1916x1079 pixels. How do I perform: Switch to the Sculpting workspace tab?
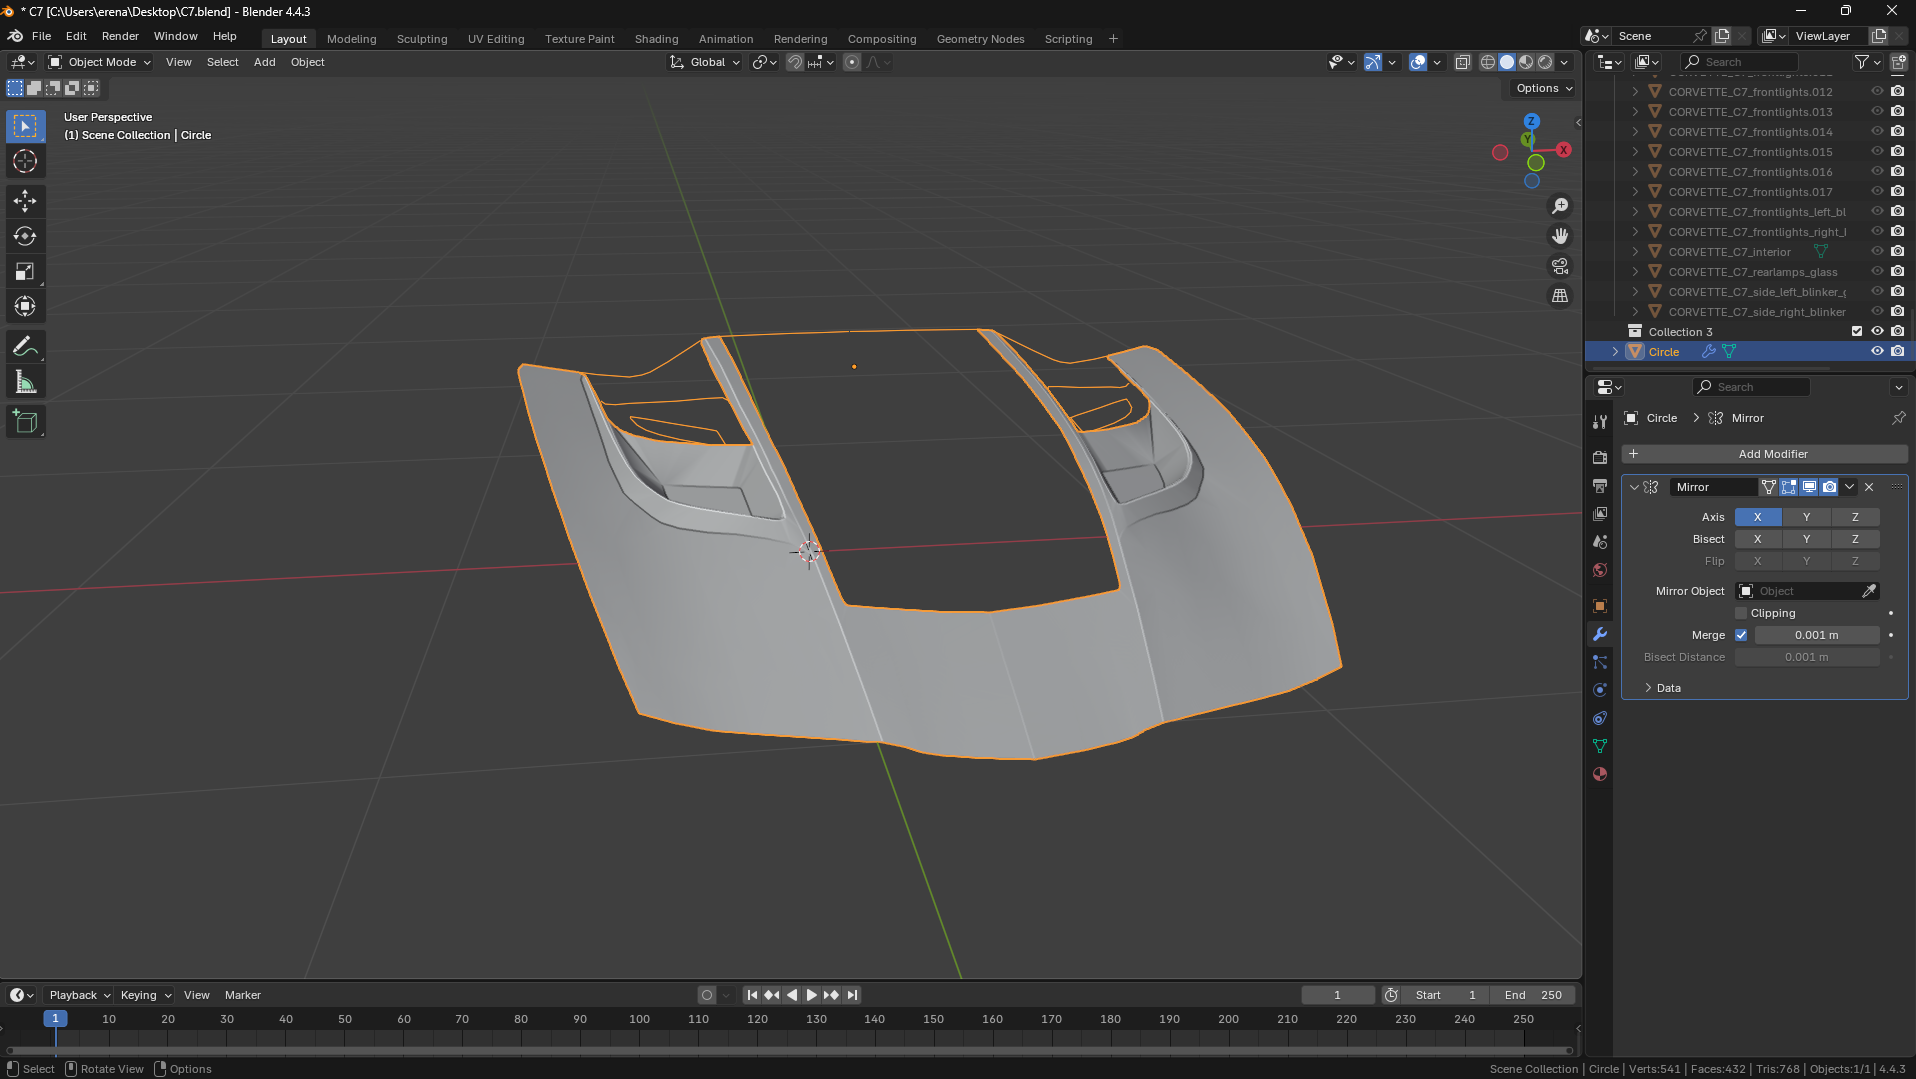click(x=421, y=39)
